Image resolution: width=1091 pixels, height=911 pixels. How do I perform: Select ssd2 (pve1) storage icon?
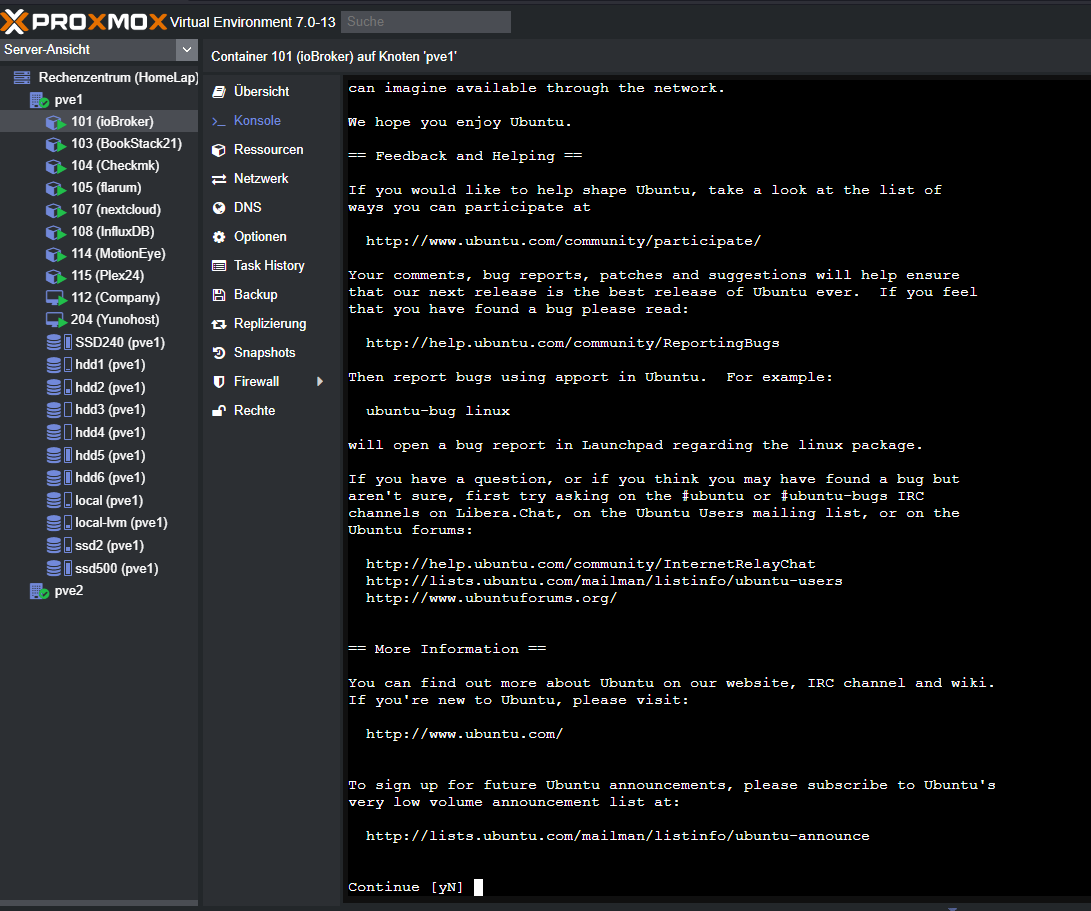[59, 546]
